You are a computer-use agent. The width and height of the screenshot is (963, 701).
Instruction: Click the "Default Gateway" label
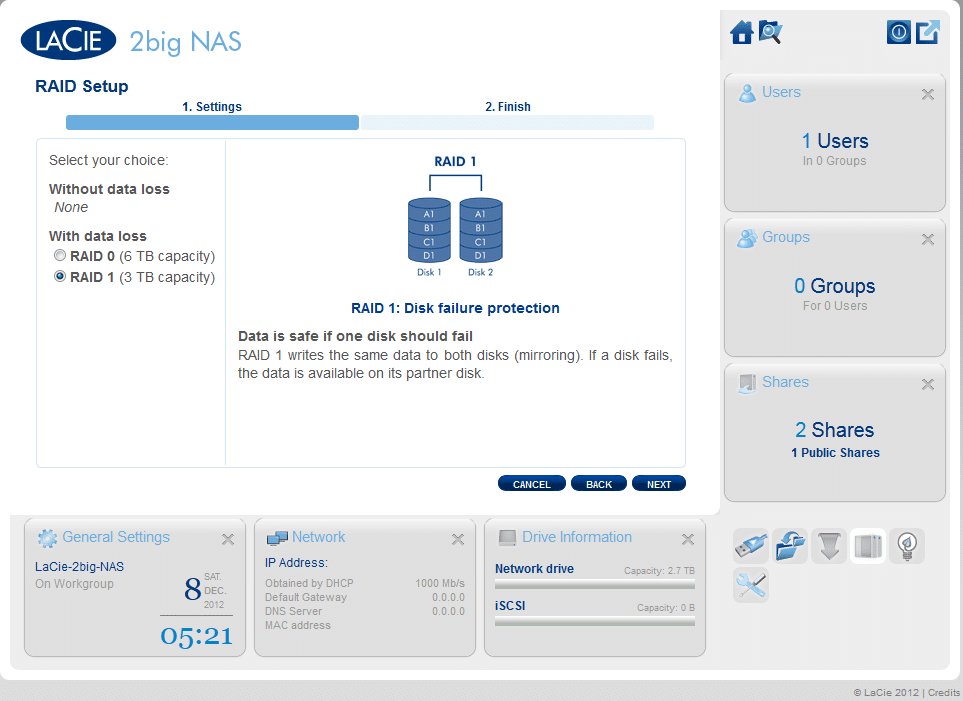tap(306, 597)
